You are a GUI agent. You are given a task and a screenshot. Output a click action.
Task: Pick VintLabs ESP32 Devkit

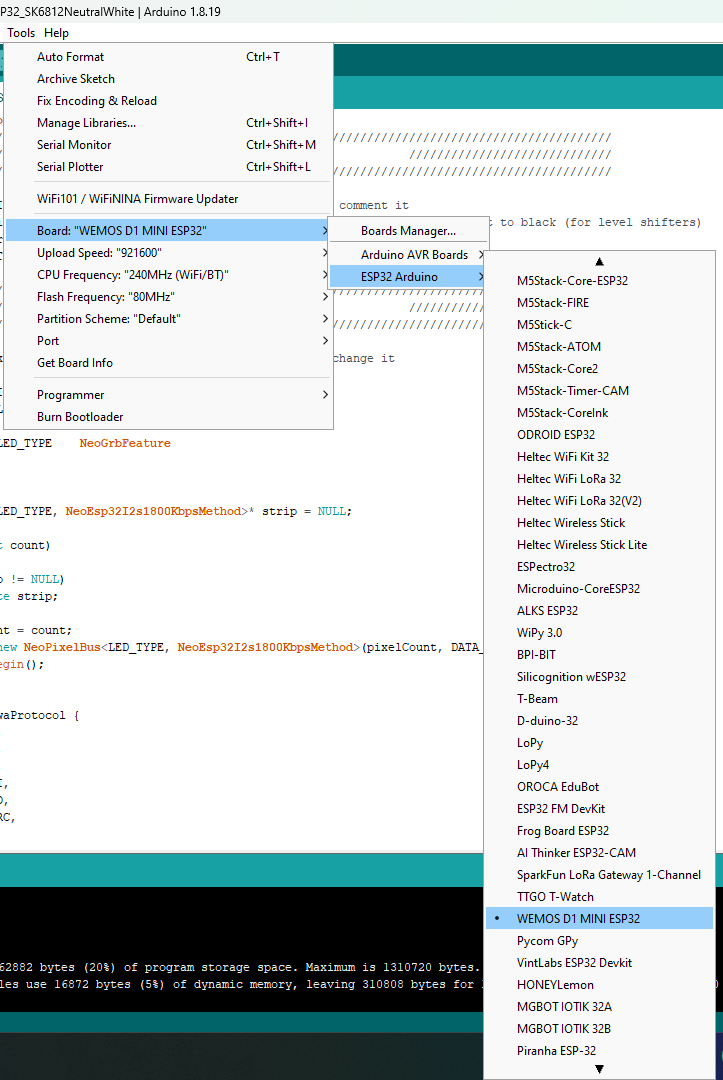tap(599, 962)
